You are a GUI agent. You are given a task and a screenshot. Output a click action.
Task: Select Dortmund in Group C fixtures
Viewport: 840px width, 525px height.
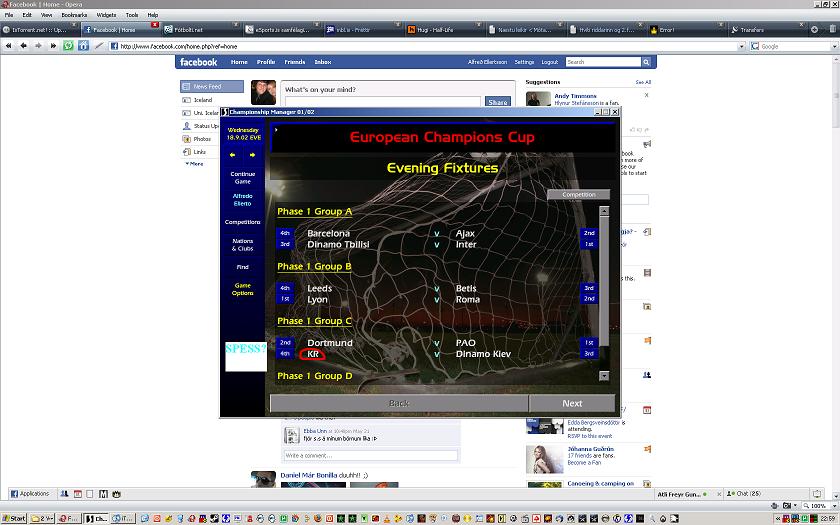coord(330,343)
